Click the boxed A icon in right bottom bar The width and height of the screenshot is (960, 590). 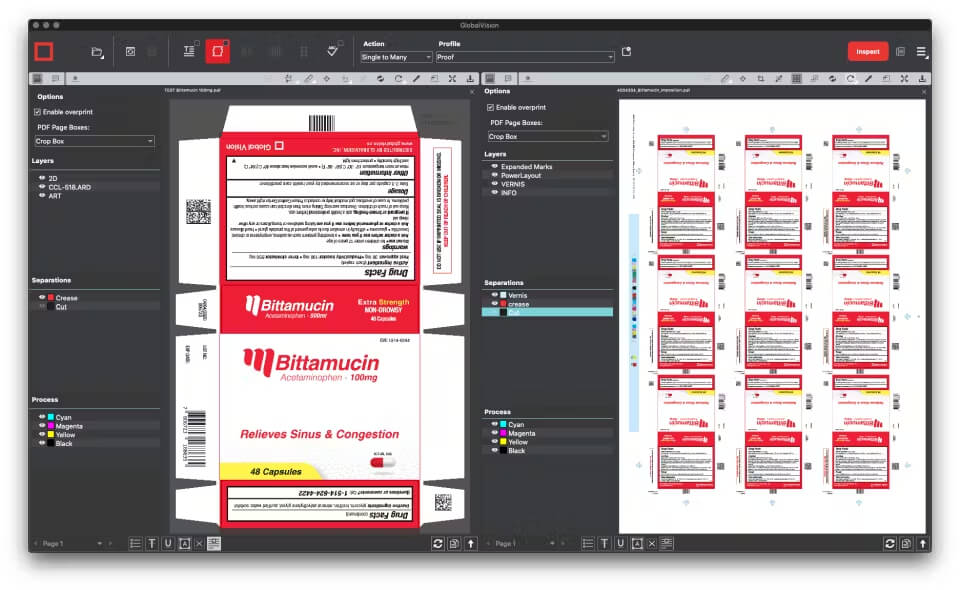point(637,543)
